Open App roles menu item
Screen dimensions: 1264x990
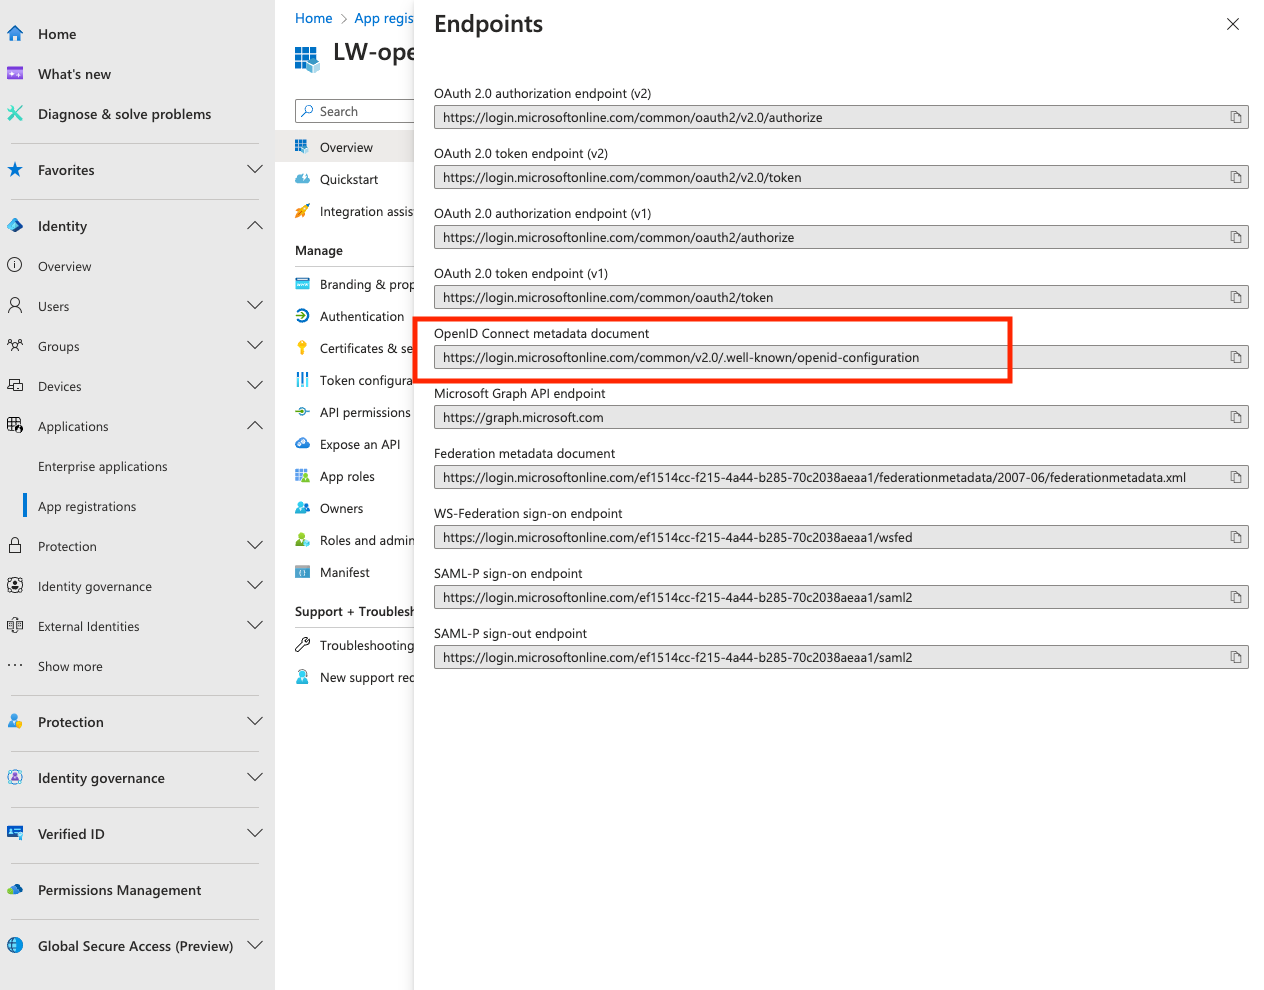pyautogui.click(x=345, y=476)
